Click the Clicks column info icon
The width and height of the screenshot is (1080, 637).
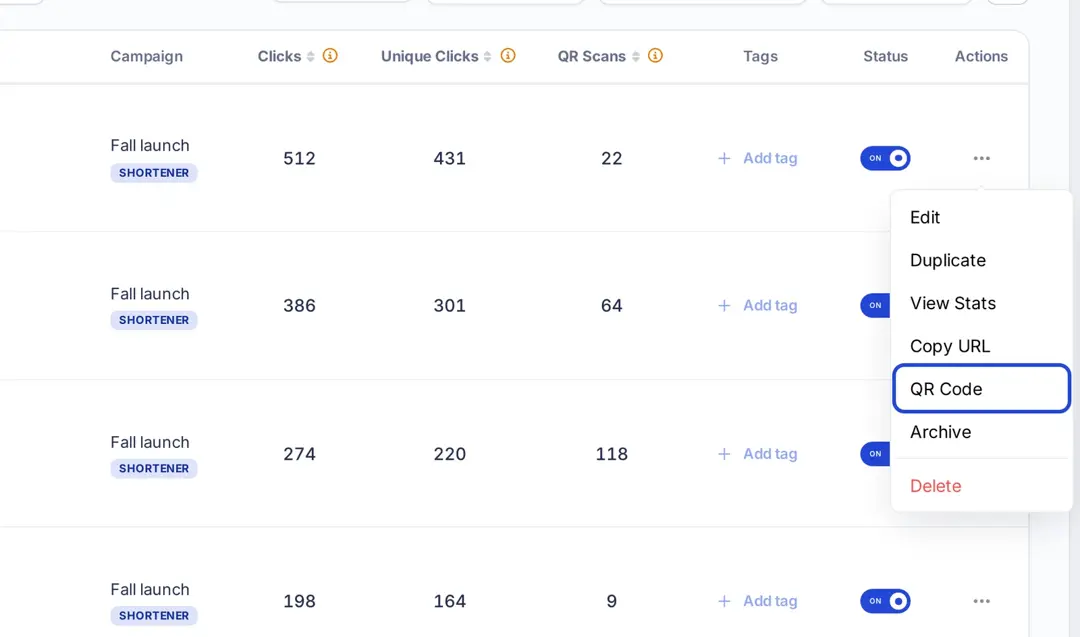pyautogui.click(x=330, y=56)
